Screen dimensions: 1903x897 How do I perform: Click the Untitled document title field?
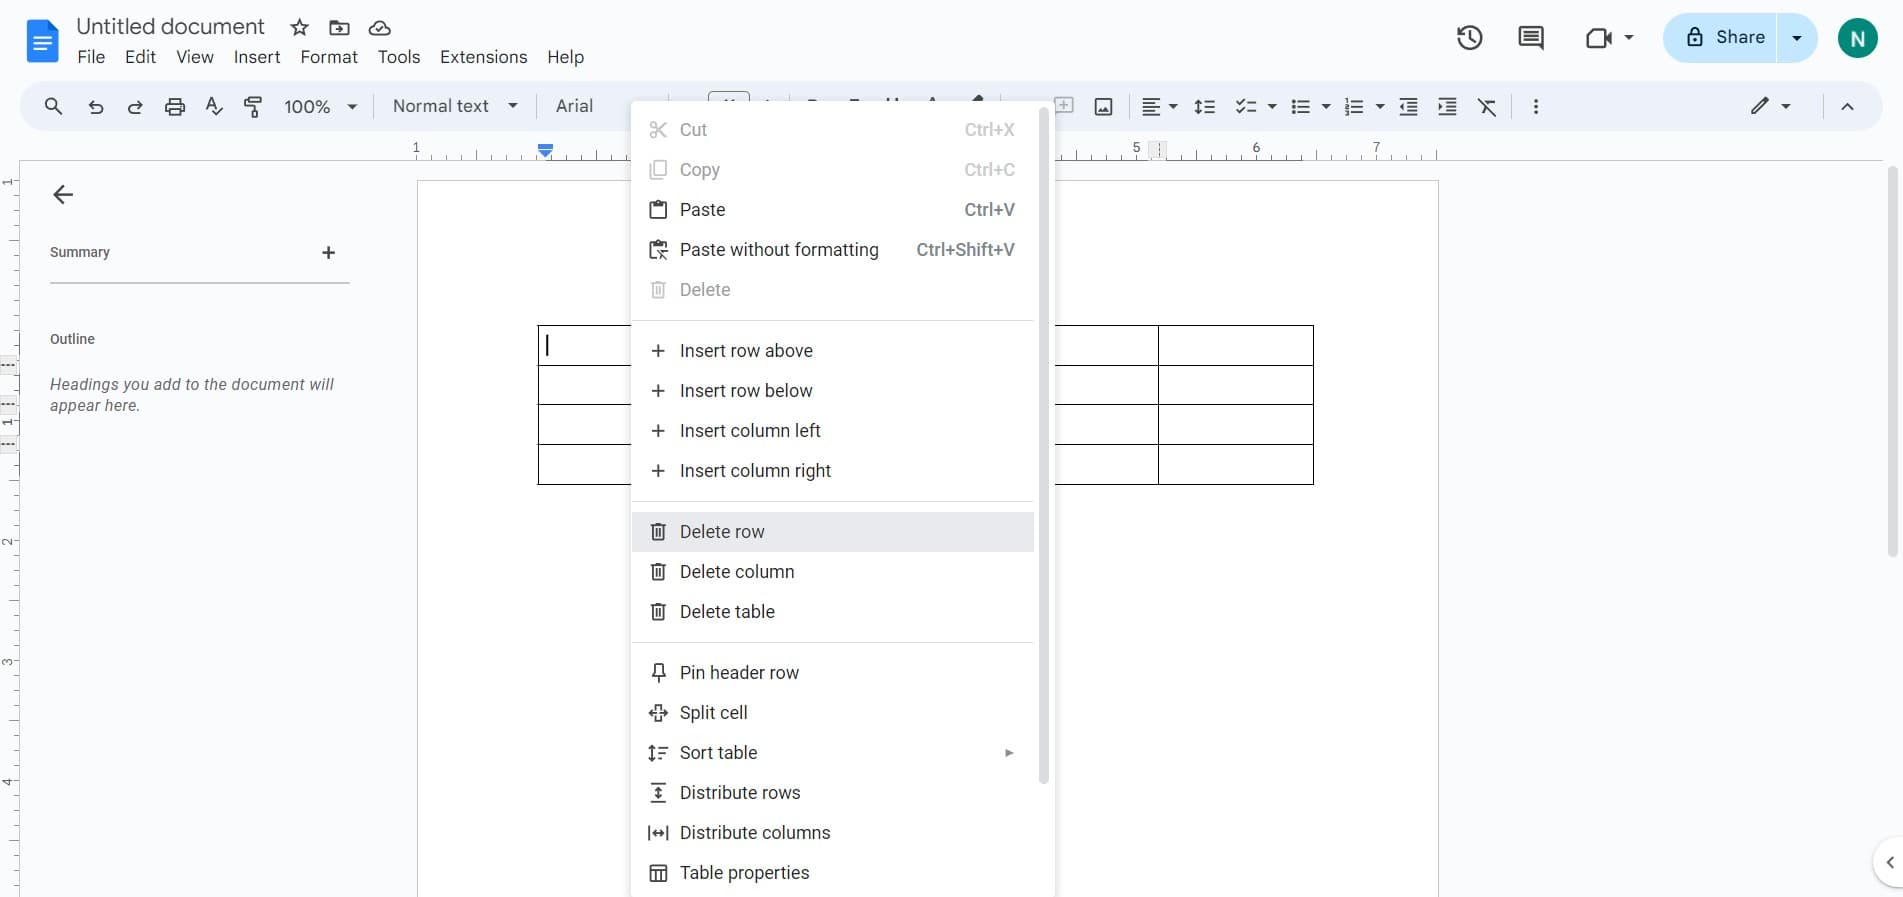[x=171, y=27]
